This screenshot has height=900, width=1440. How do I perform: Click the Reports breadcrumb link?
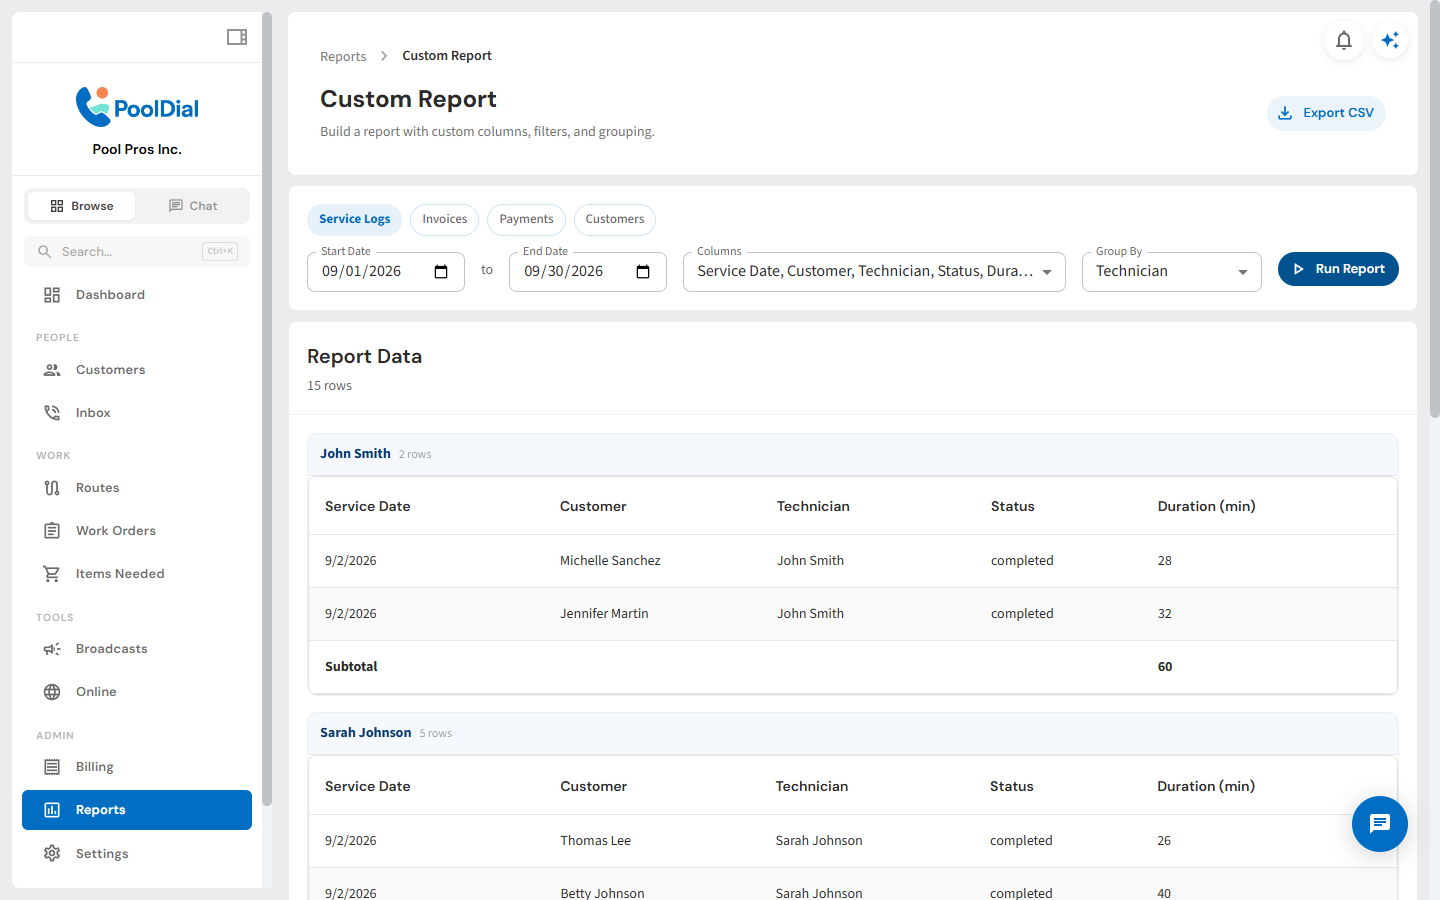click(343, 57)
